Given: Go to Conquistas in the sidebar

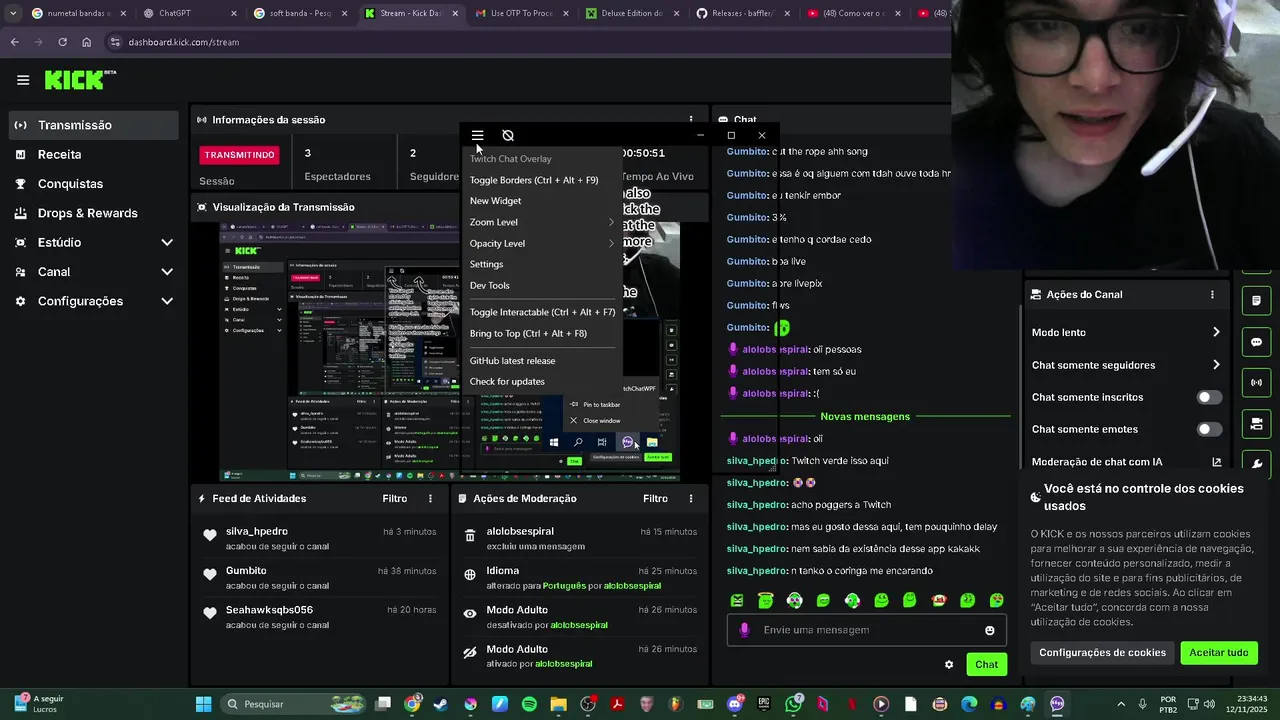Looking at the screenshot, I should [95, 184].
